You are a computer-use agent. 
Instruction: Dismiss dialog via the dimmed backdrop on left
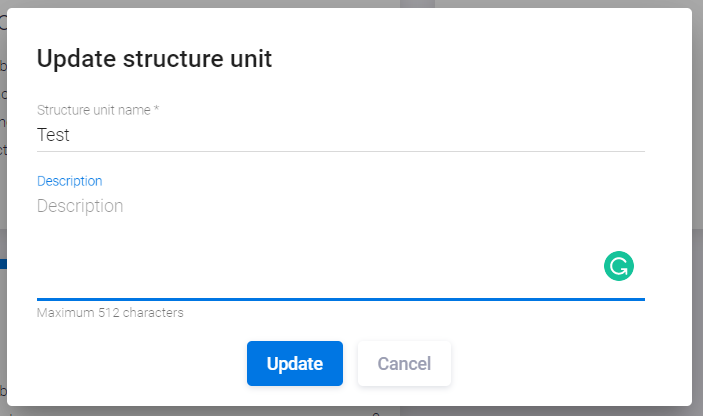click(3, 320)
